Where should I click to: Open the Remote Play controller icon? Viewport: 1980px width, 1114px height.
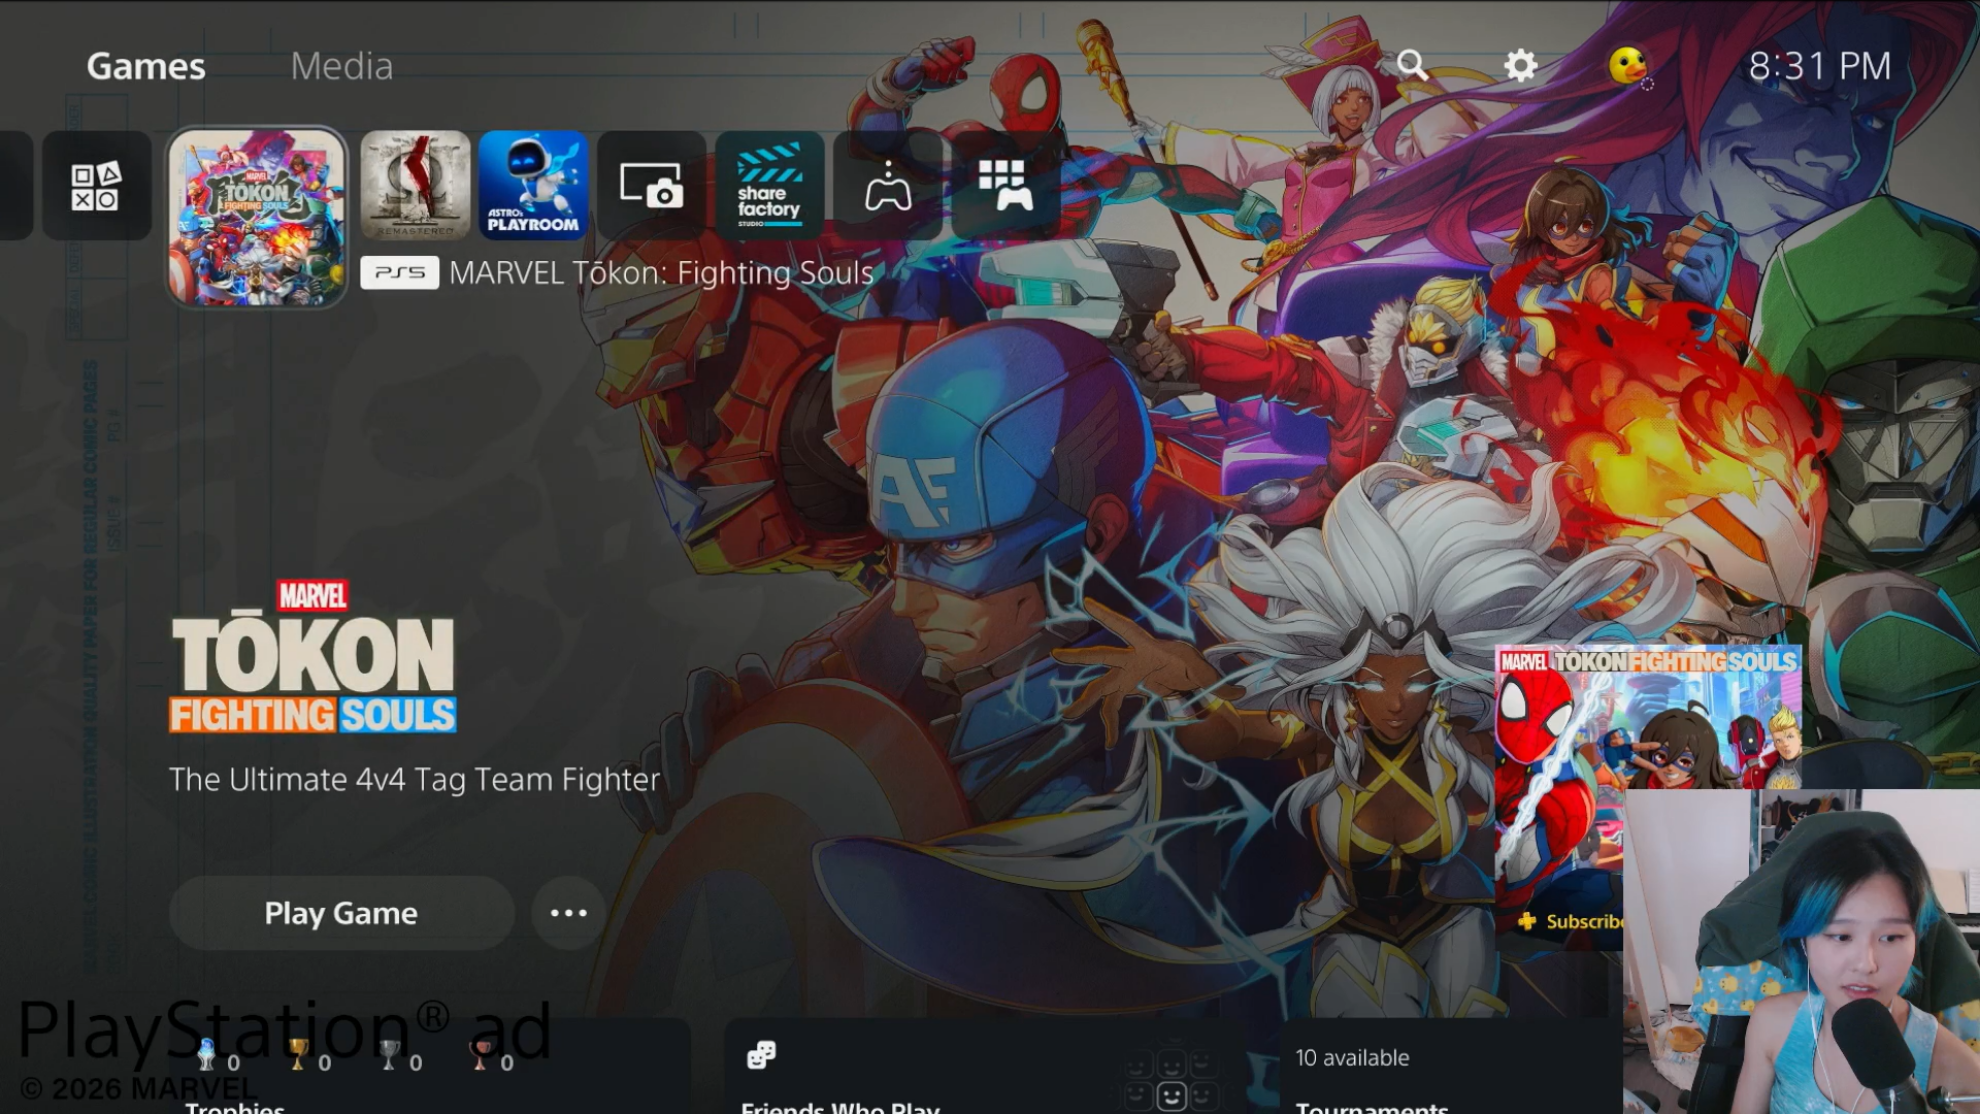point(887,185)
